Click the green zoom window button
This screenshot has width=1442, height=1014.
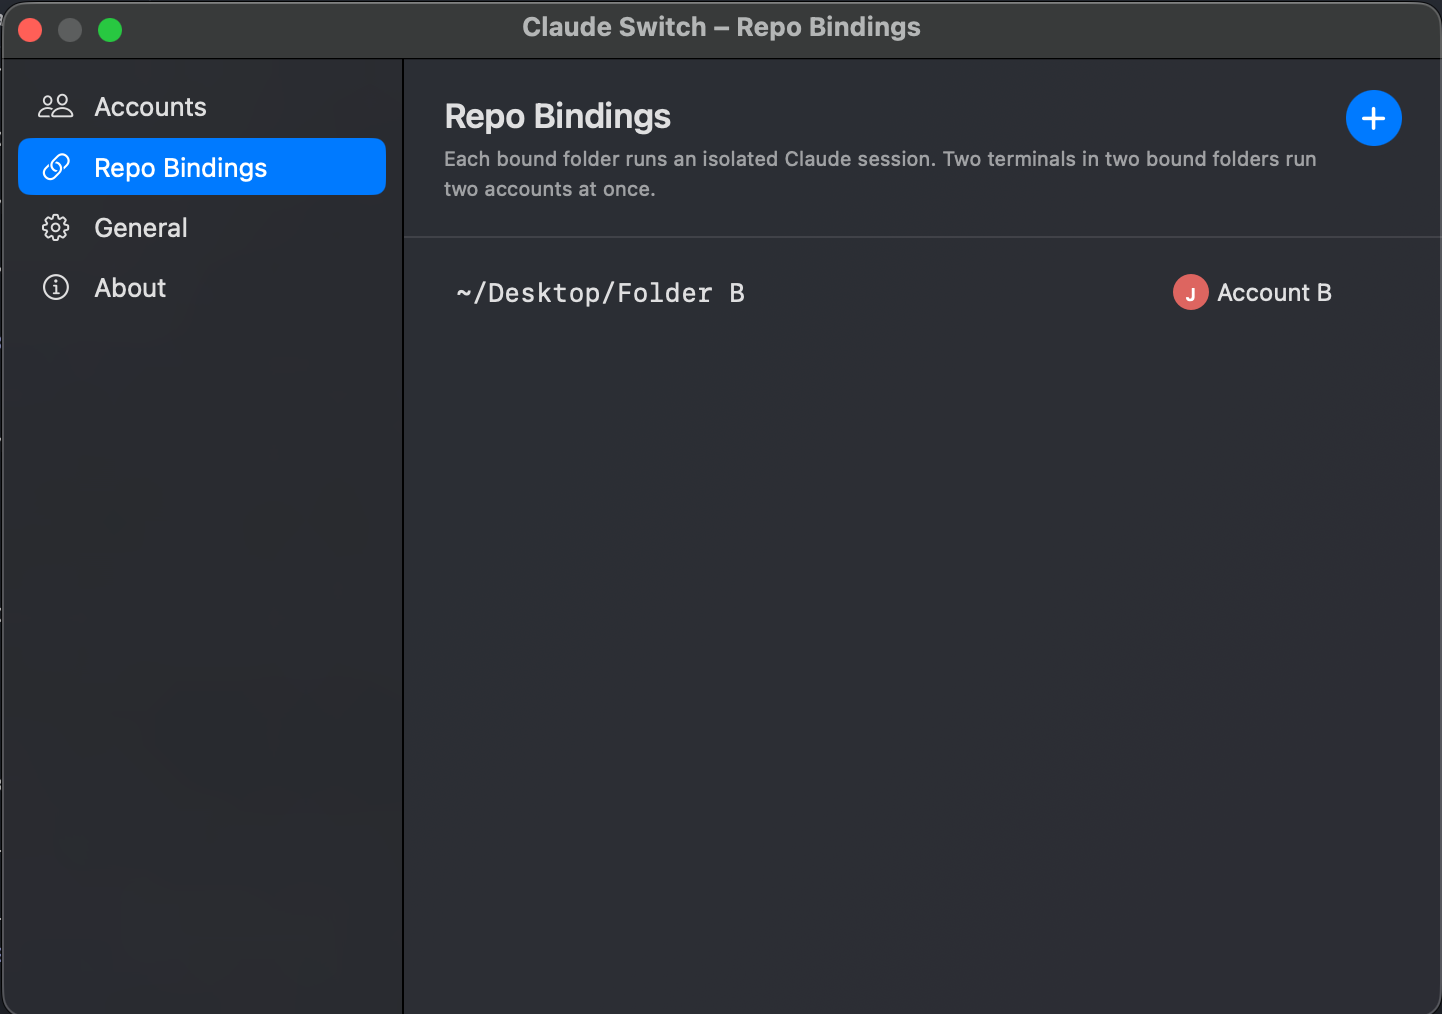click(110, 30)
